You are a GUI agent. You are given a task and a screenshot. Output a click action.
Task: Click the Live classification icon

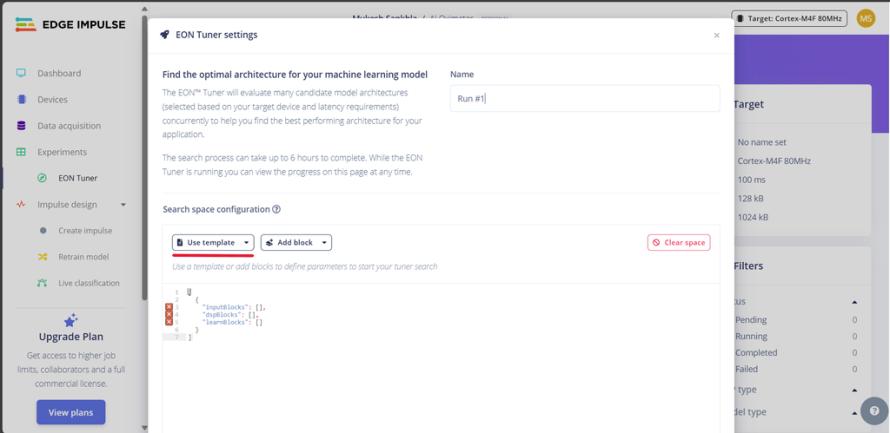tap(42, 283)
